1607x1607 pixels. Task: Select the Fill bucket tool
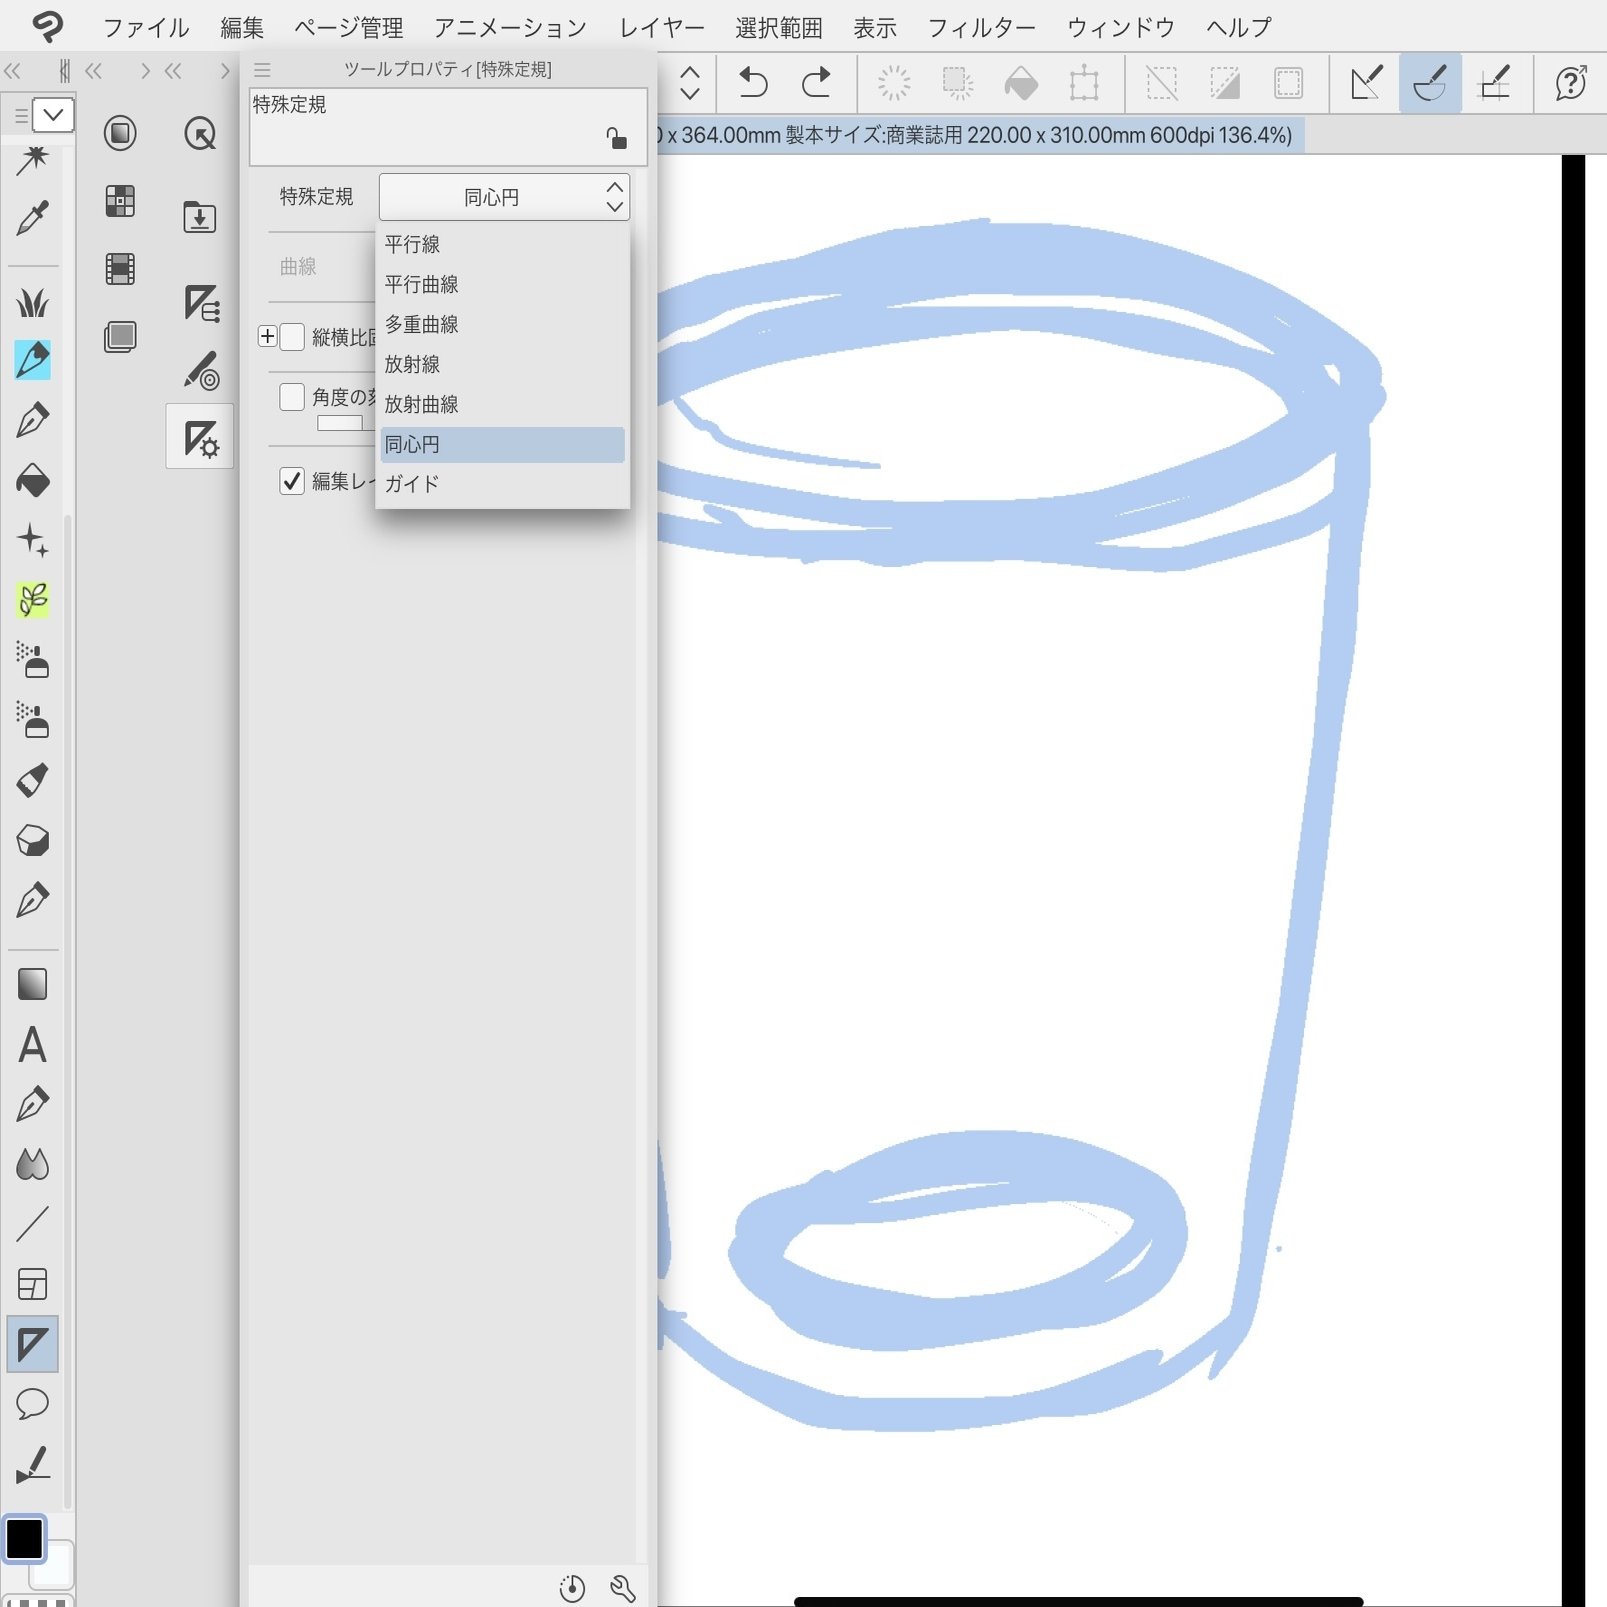point(33,480)
